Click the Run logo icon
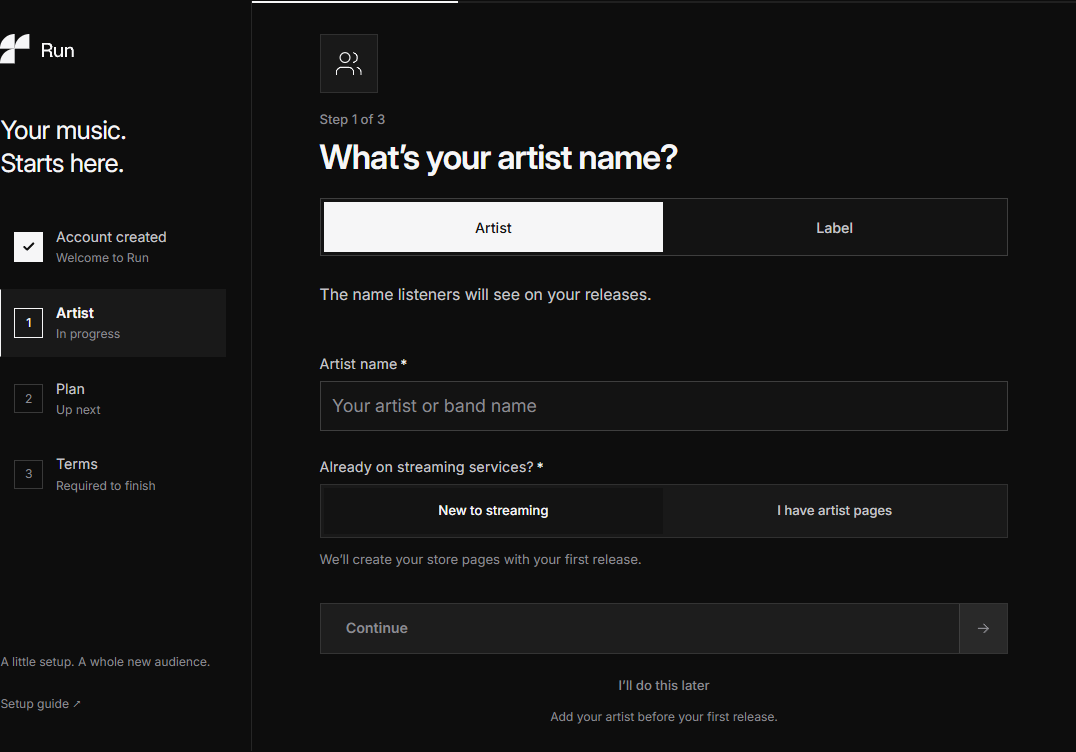 click(x=15, y=49)
